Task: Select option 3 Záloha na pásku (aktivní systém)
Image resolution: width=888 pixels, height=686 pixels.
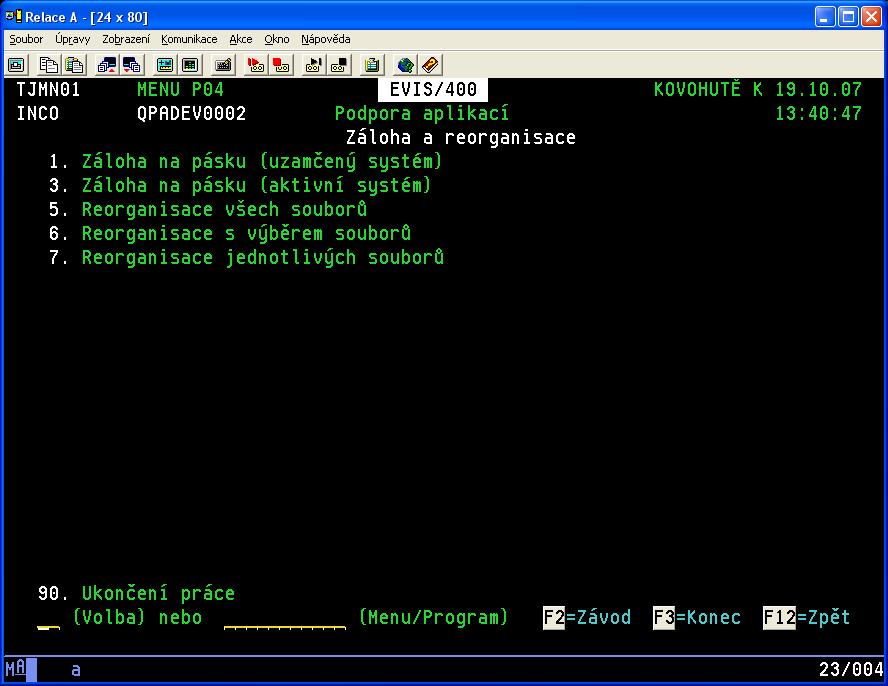Action: [x=240, y=185]
